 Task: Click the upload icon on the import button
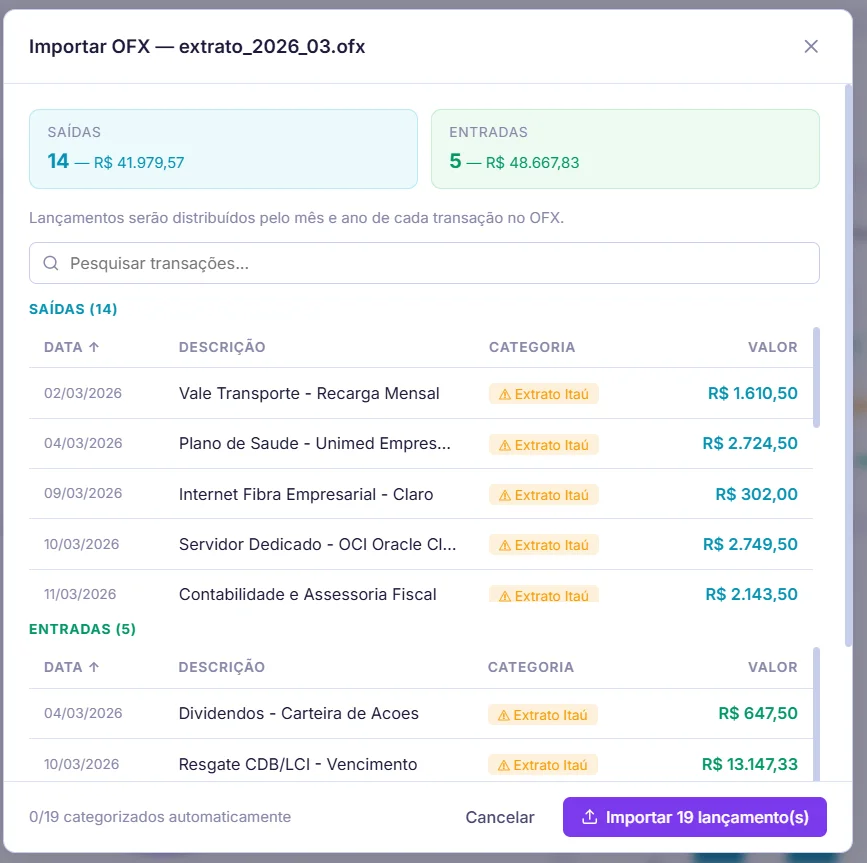click(590, 817)
